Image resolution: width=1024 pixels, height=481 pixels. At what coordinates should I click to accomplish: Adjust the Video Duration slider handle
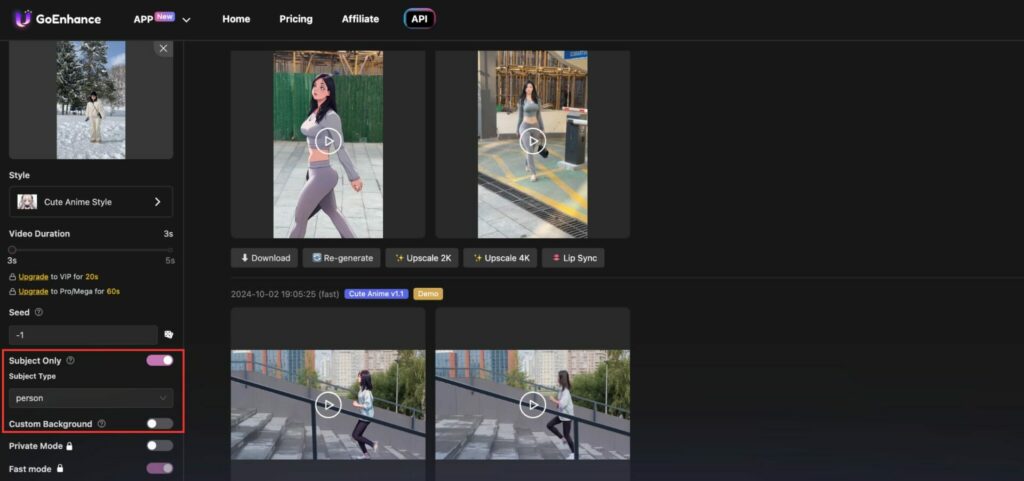12,249
